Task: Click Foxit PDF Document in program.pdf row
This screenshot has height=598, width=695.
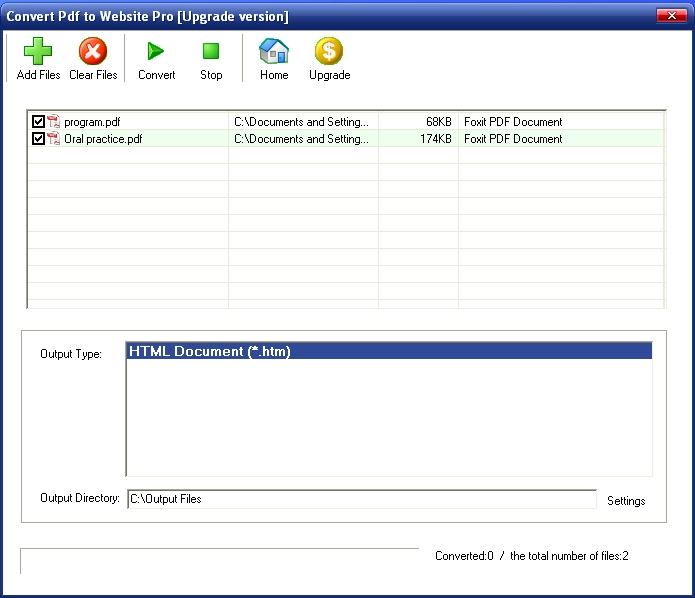Action: click(x=513, y=121)
